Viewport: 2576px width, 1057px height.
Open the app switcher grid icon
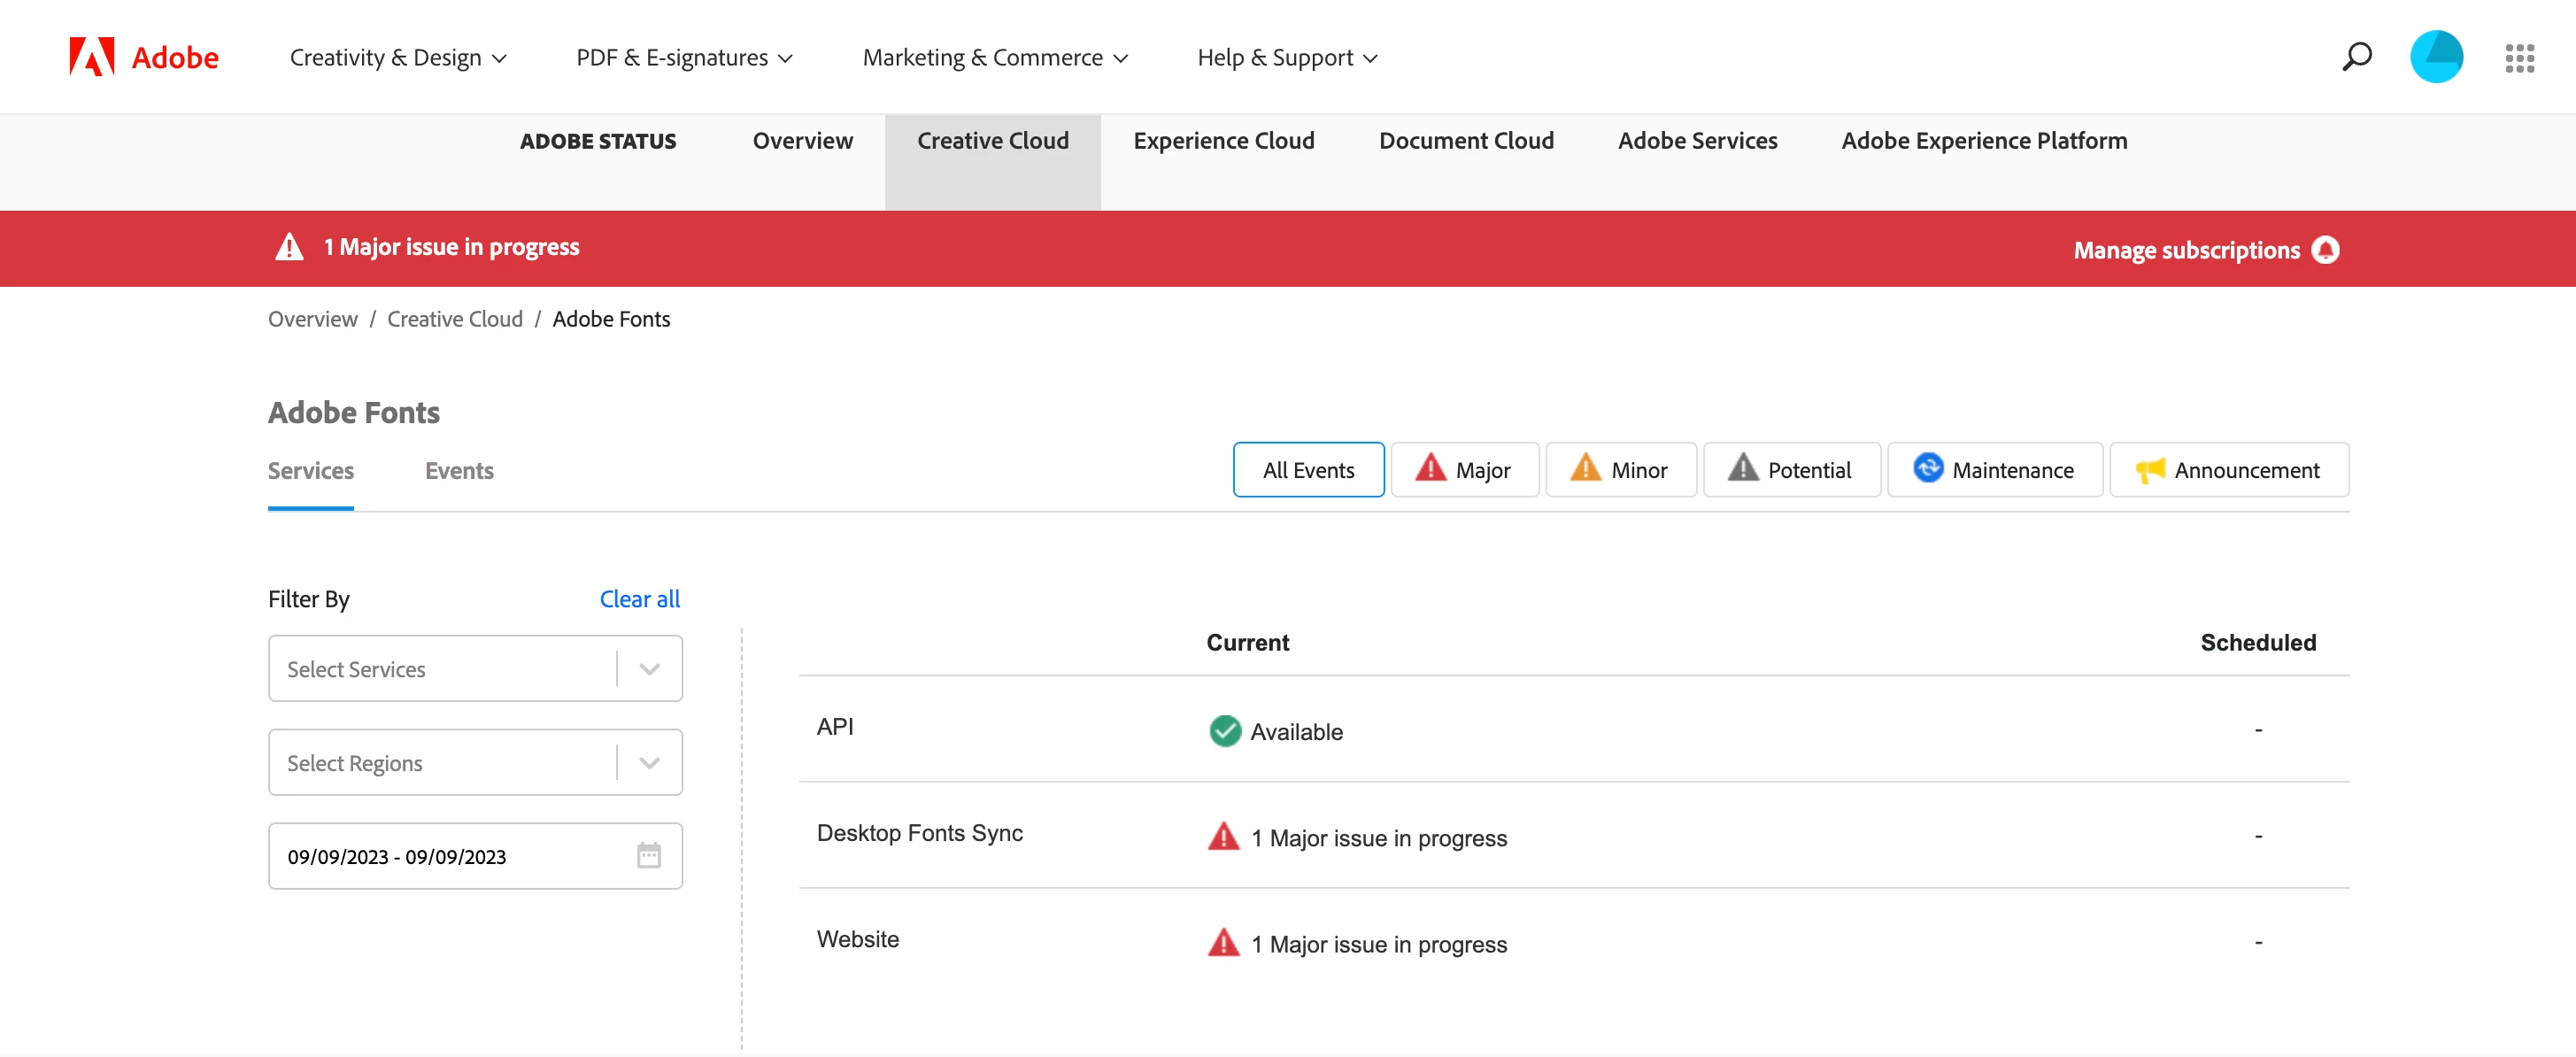coord(2519,58)
